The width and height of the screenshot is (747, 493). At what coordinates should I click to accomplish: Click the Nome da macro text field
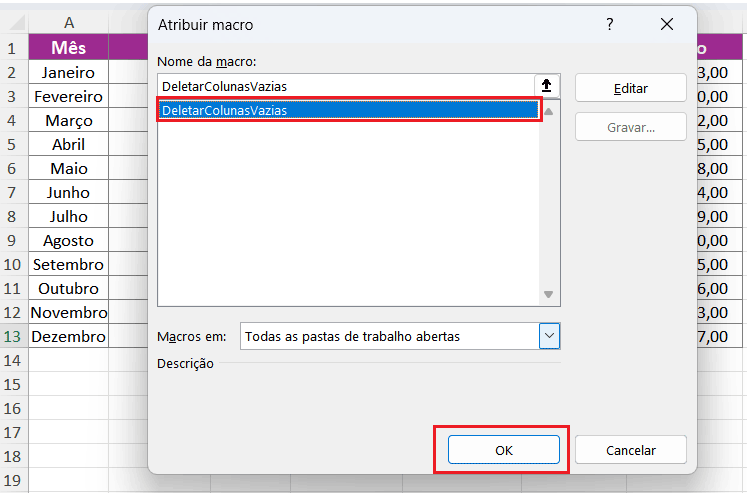pyautogui.click(x=345, y=86)
